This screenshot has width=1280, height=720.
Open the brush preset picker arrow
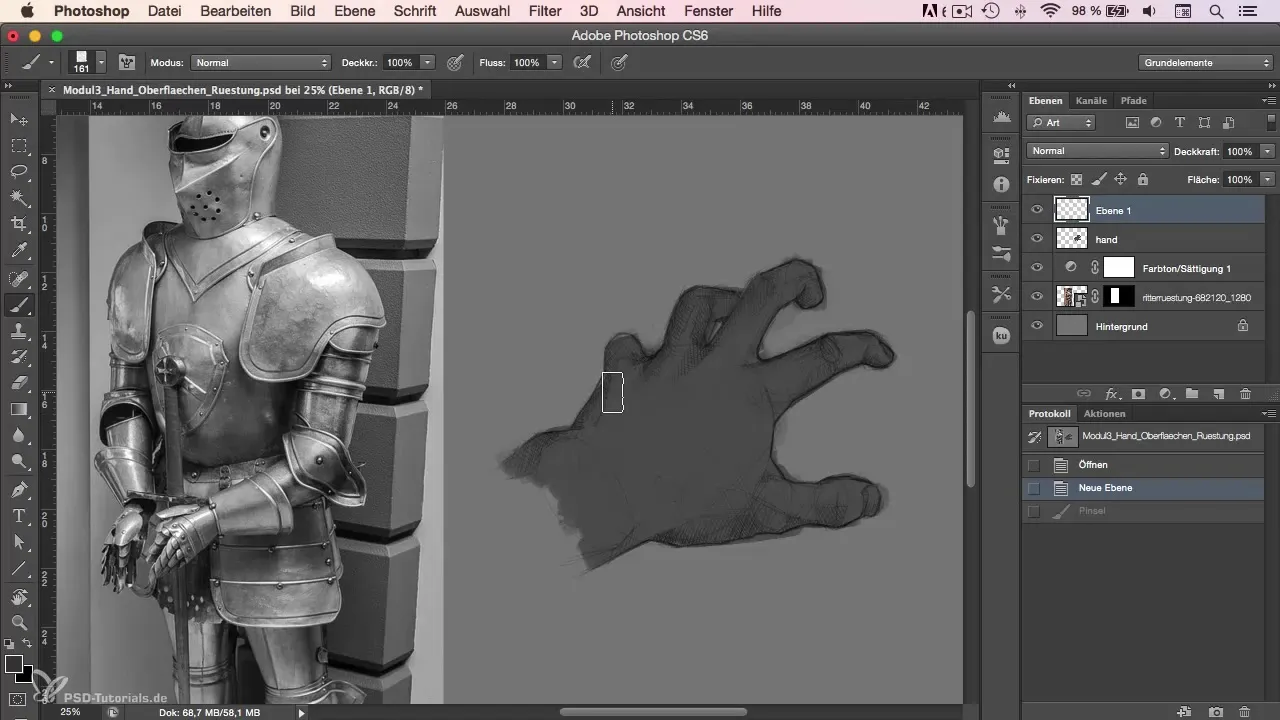pos(101,62)
